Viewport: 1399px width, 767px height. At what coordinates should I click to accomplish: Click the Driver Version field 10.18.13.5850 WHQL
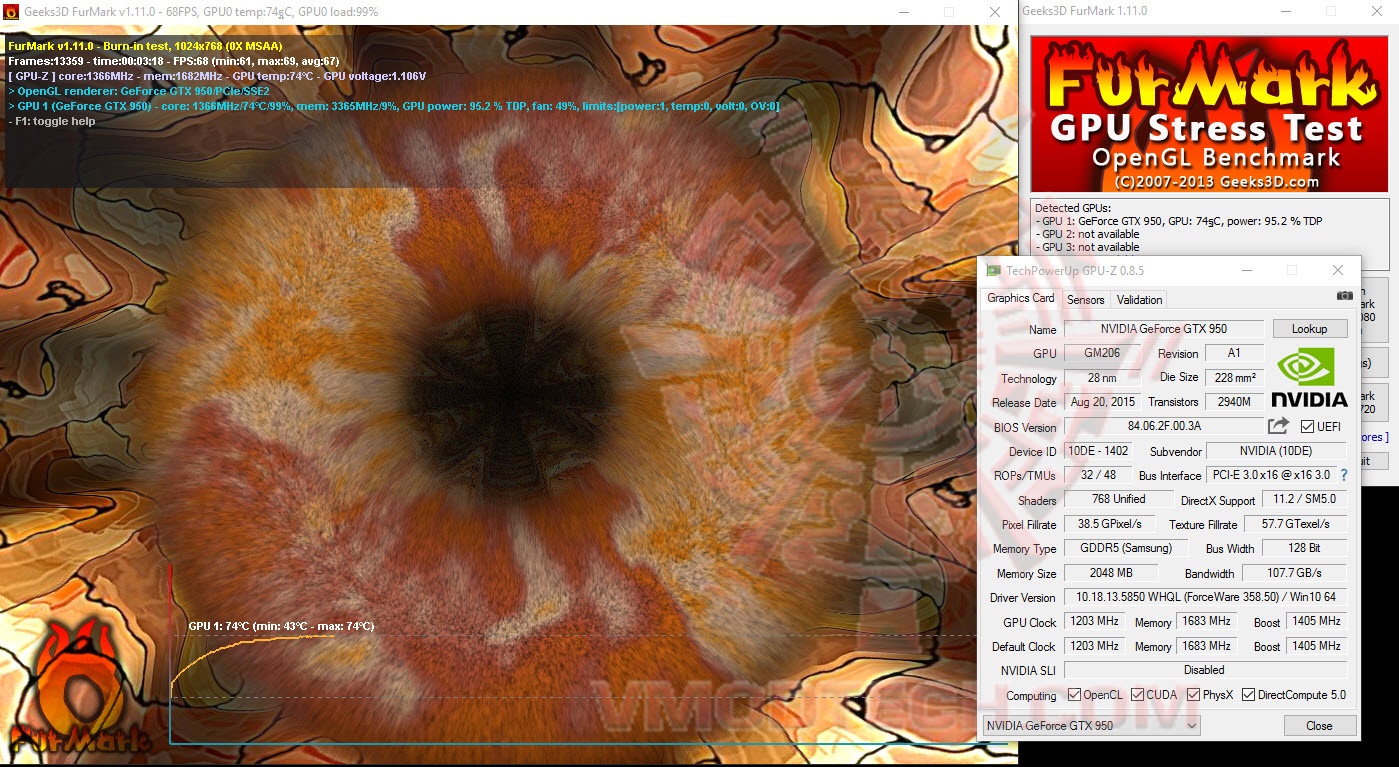click(x=1205, y=597)
